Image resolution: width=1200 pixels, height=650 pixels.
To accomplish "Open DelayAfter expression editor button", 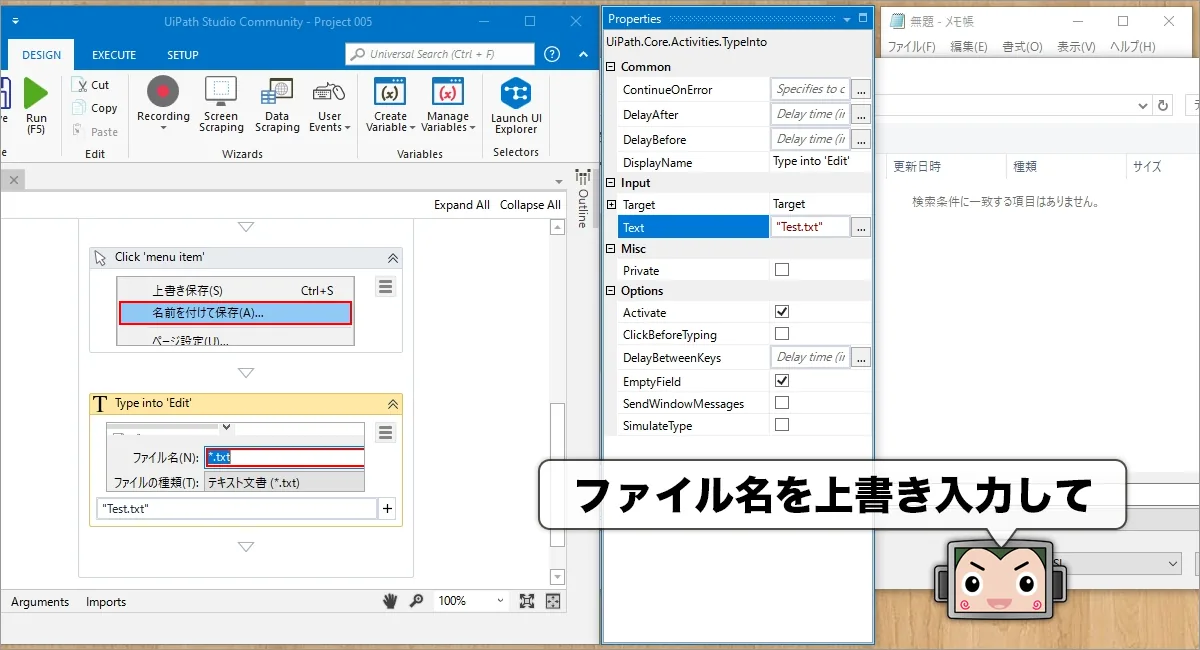I will pos(861,115).
